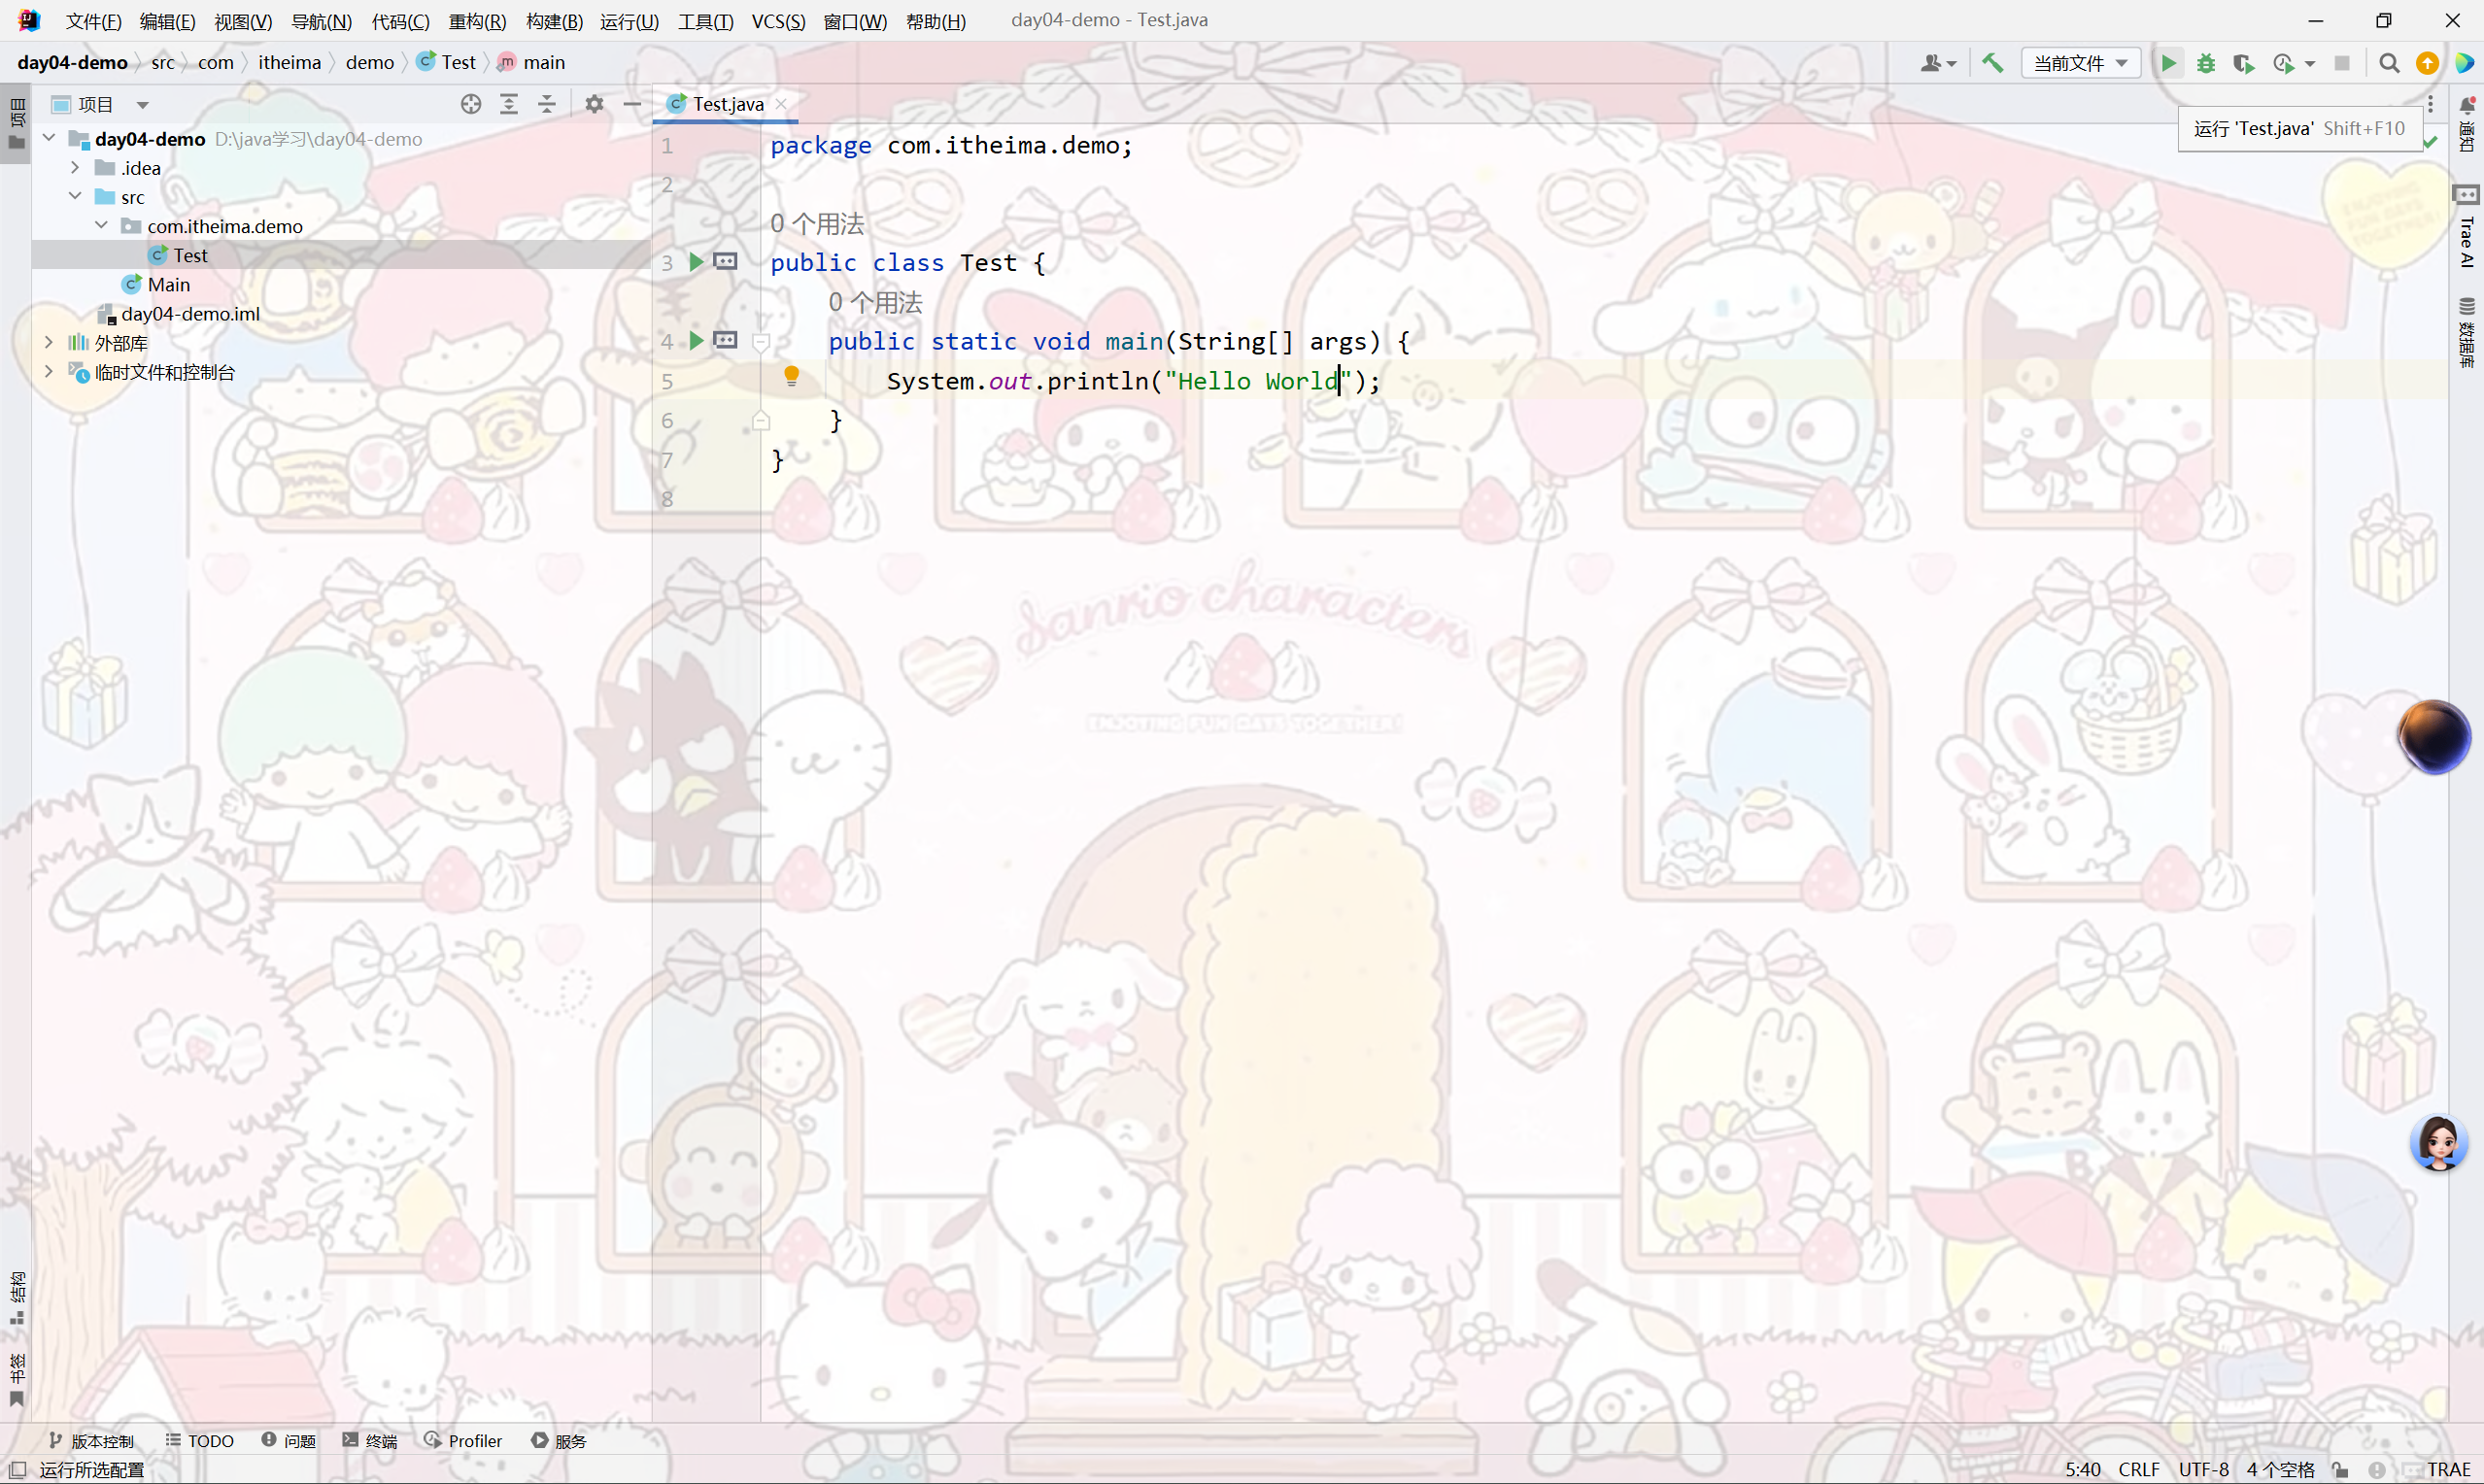Collapse all in project panel
Viewport: 2484px width, 1484px height.
pos(547,104)
